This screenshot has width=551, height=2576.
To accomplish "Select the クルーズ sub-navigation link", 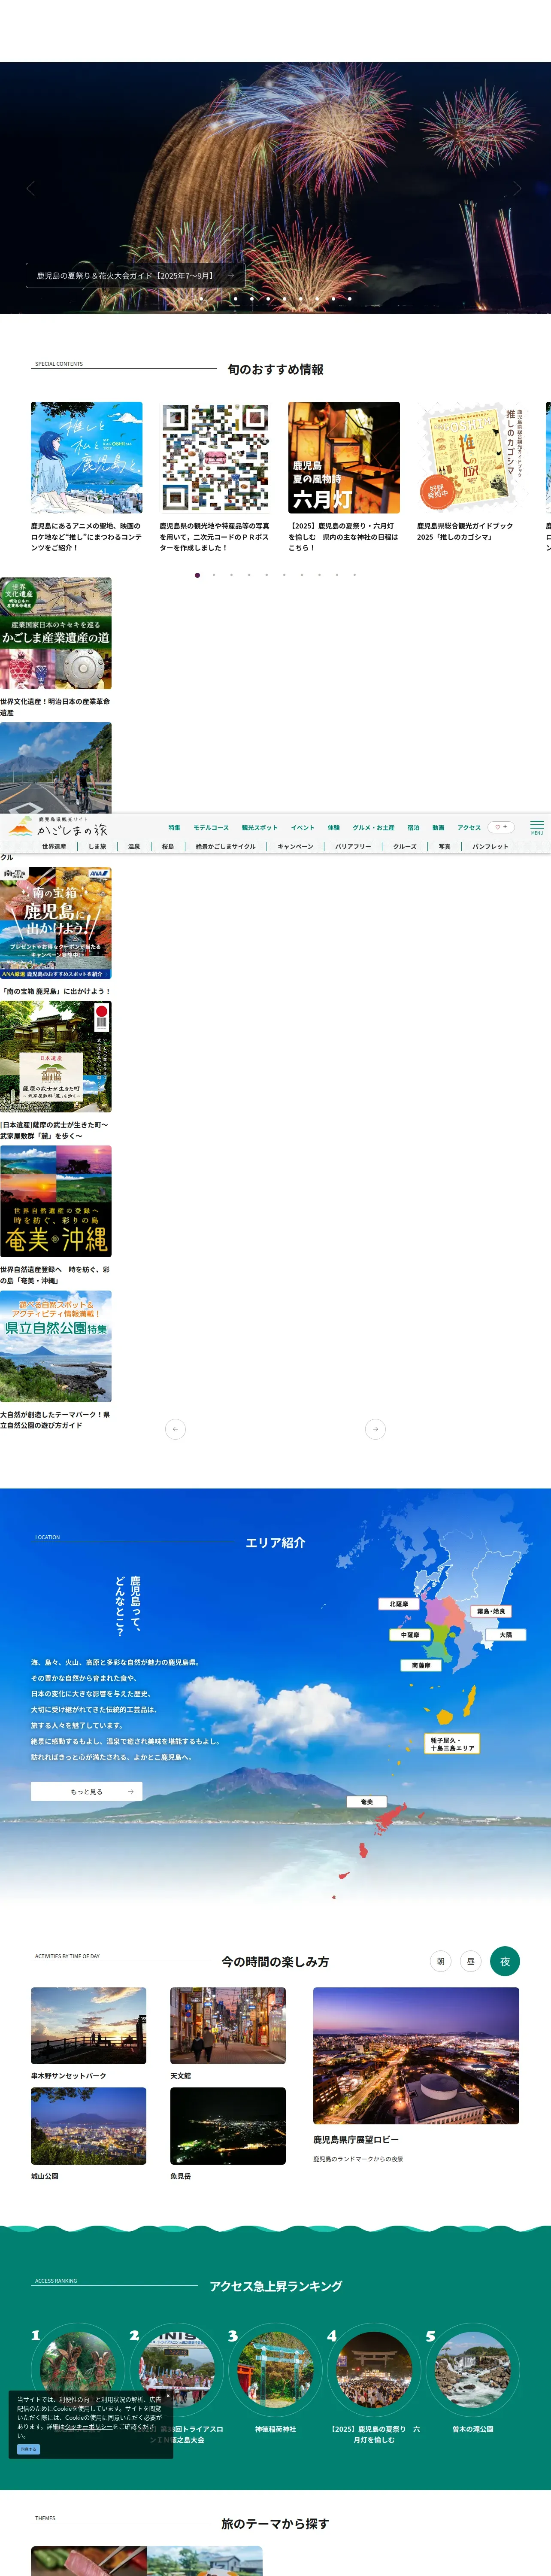I will (x=405, y=847).
